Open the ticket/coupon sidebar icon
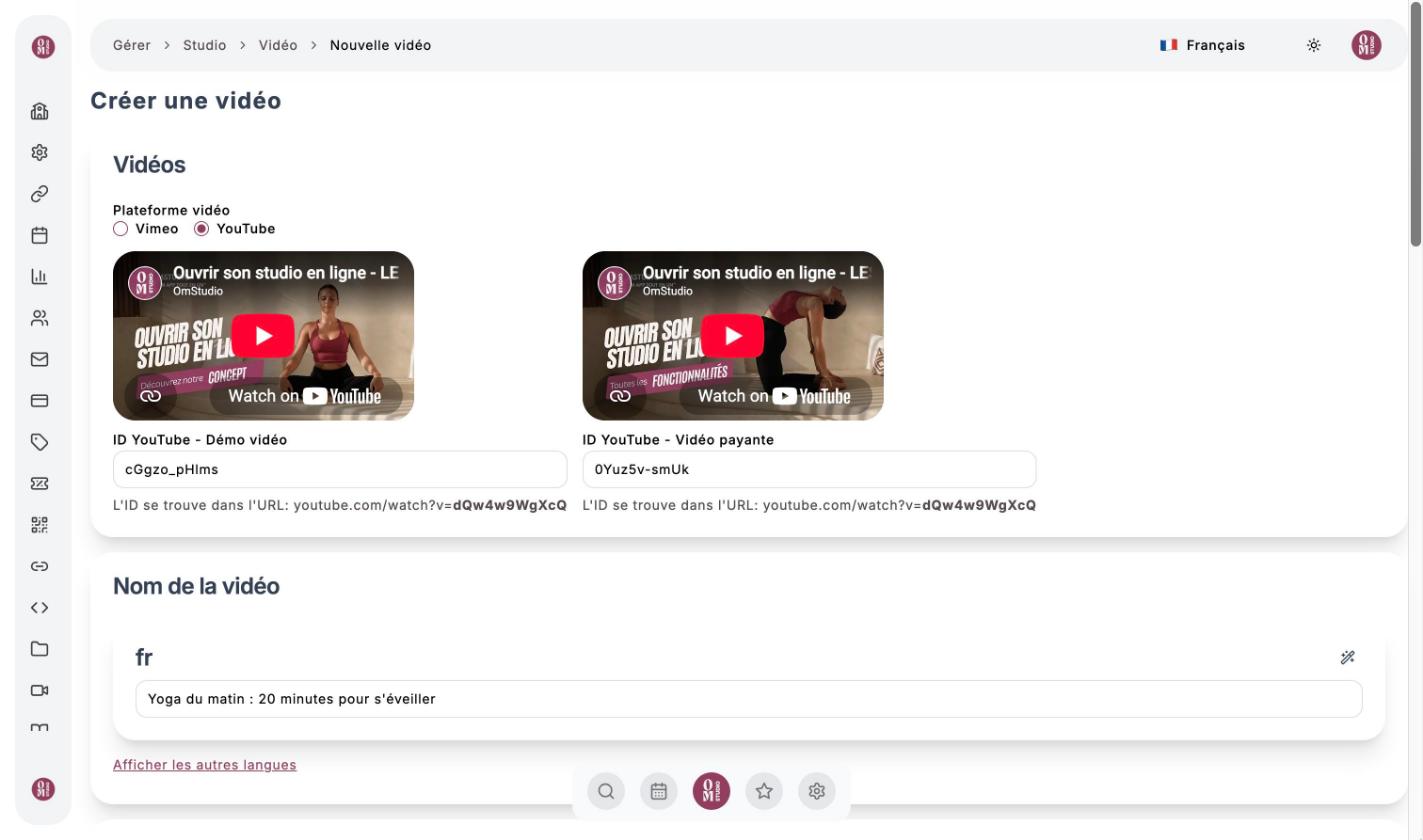 coord(39,484)
